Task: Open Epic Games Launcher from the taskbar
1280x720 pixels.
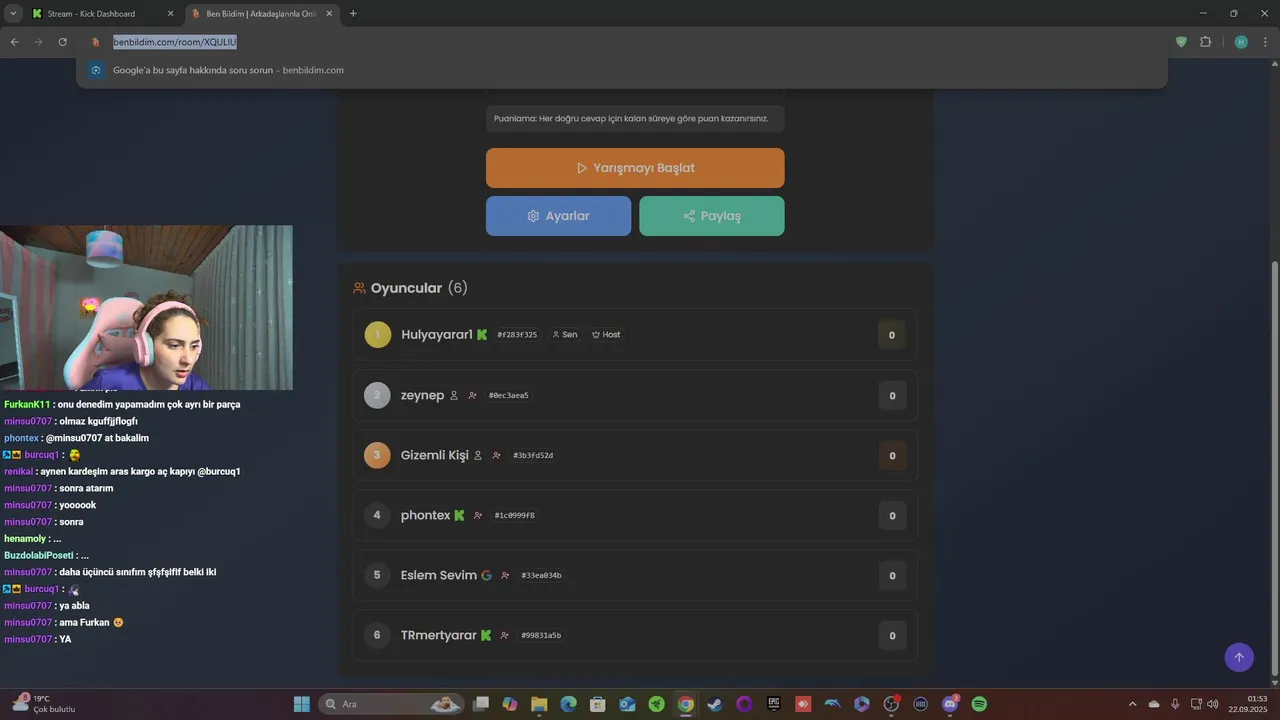Action: (773, 704)
